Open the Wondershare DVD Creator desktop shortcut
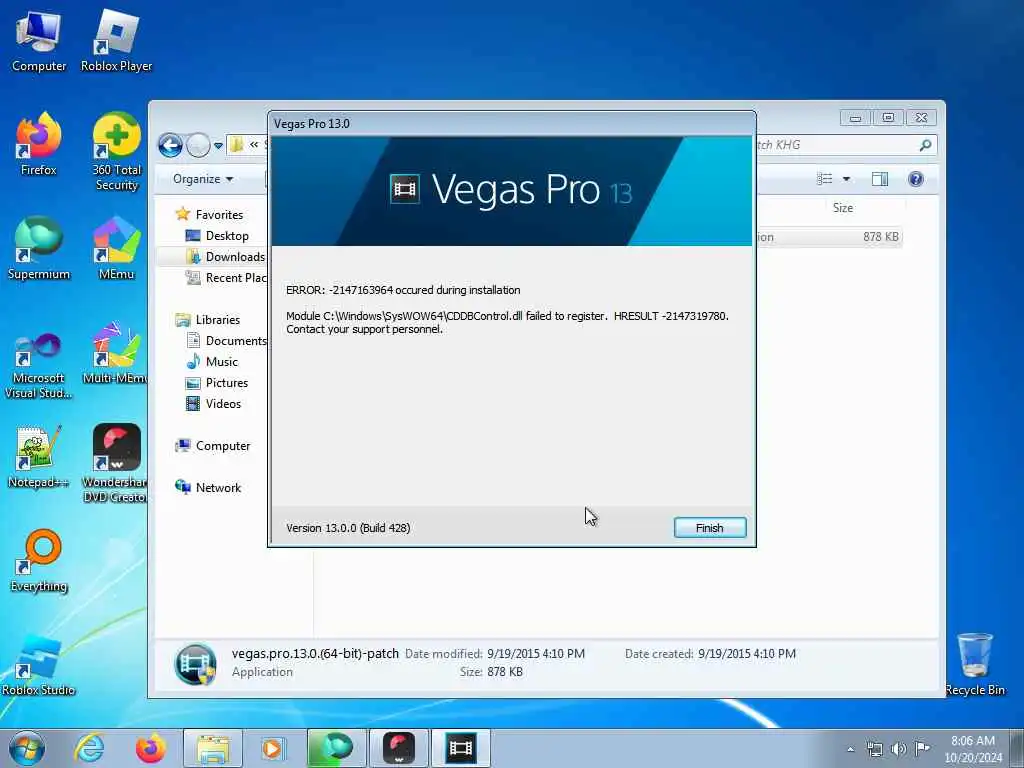This screenshot has height=768, width=1024. coord(116,464)
